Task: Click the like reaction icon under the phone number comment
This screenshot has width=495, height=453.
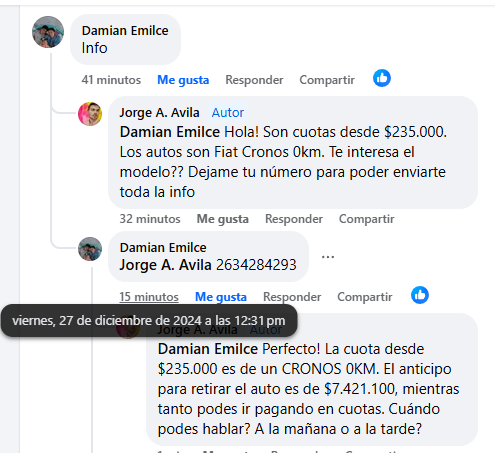Action: [x=420, y=295]
